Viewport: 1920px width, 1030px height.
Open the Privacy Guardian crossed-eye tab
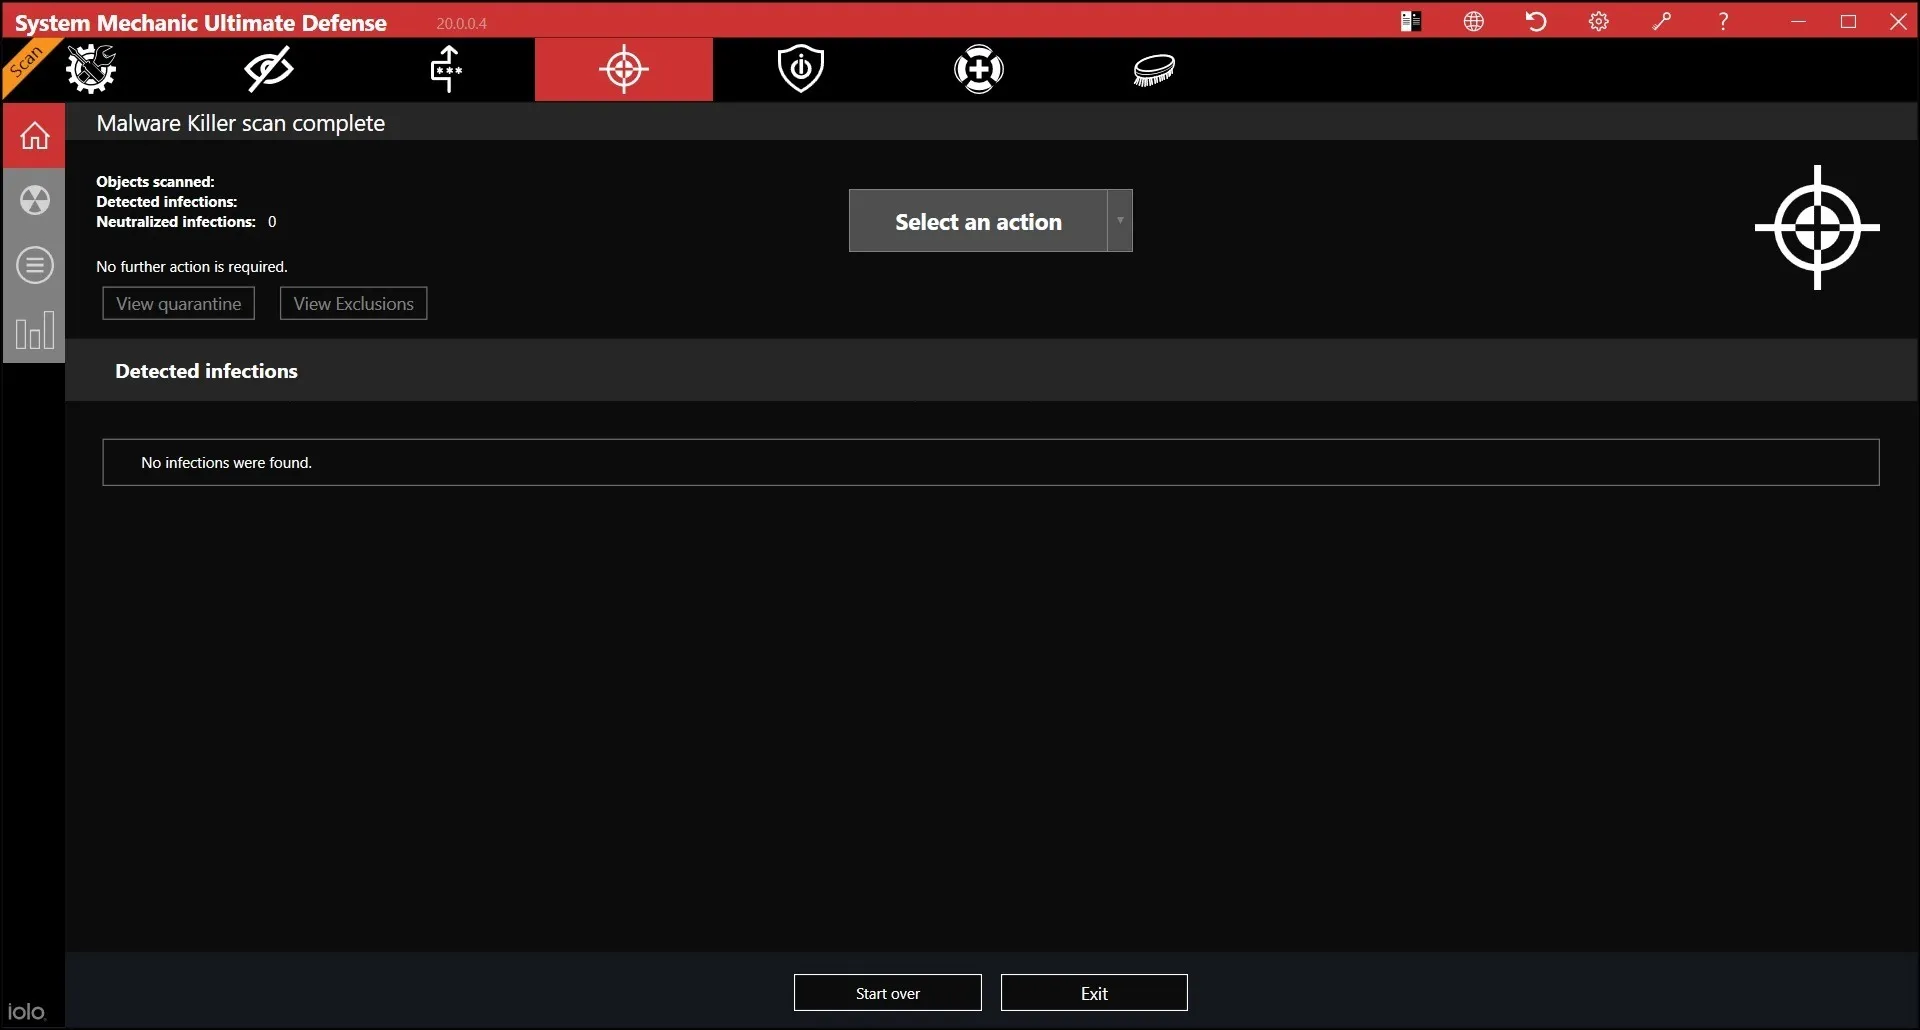pos(268,69)
